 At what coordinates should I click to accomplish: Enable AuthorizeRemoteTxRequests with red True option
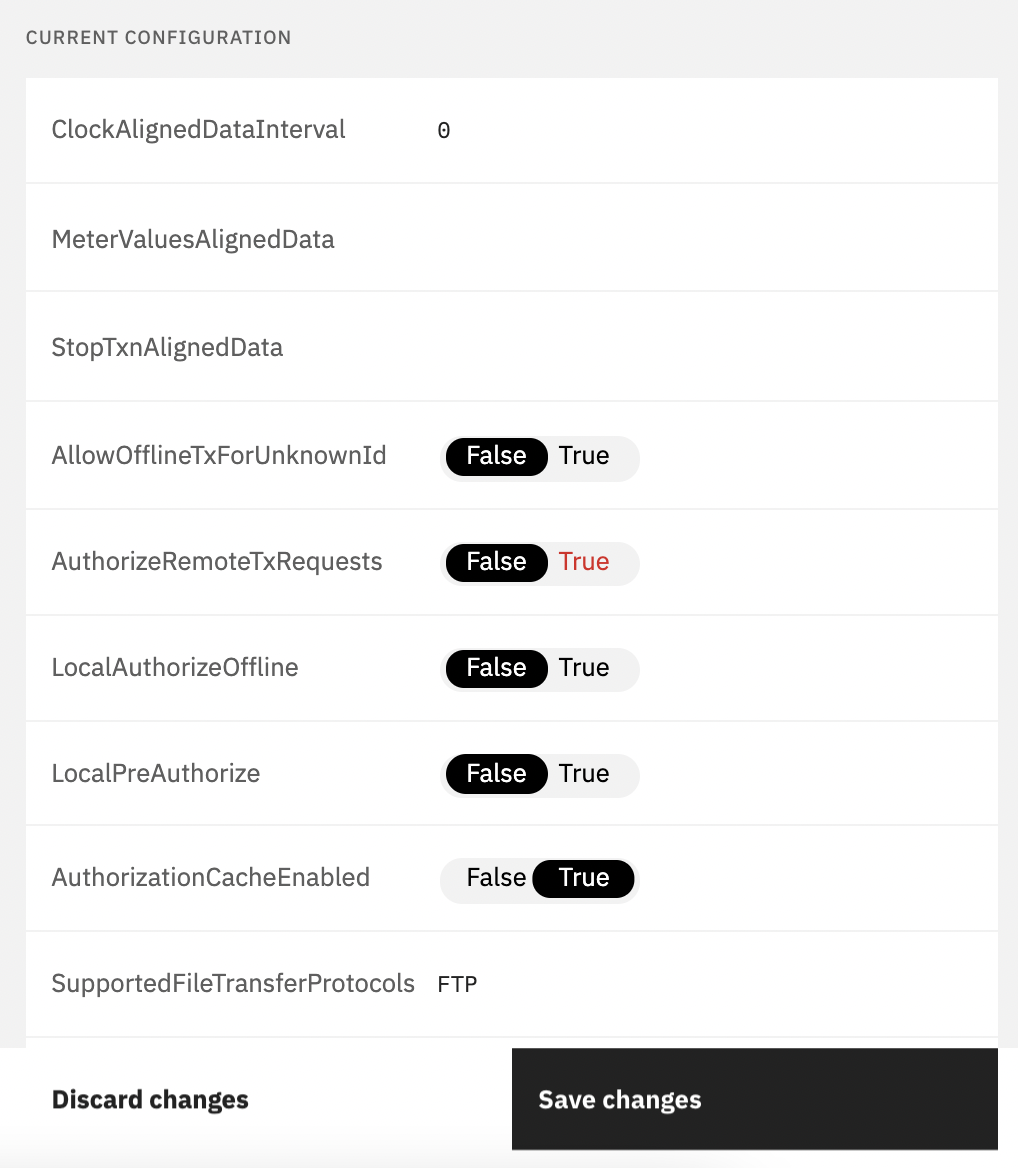pyautogui.click(x=585, y=562)
